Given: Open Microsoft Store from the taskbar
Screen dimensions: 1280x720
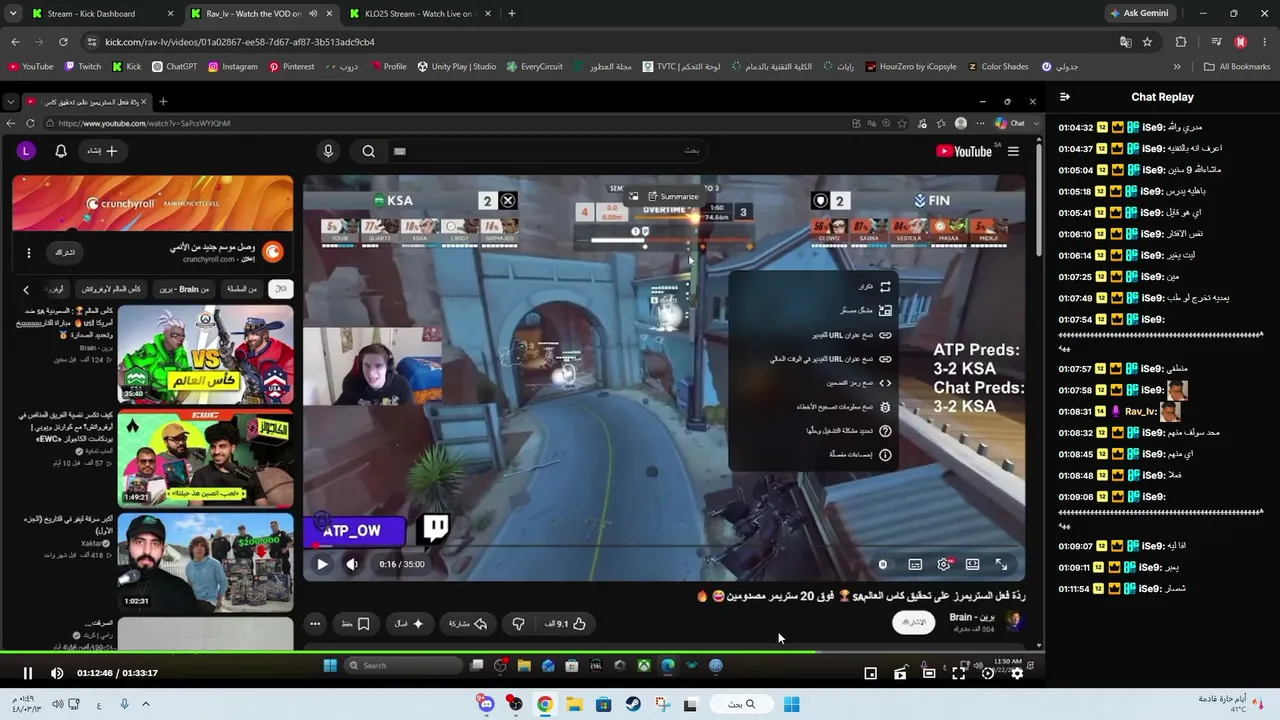Looking at the screenshot, I should [603, 704].
